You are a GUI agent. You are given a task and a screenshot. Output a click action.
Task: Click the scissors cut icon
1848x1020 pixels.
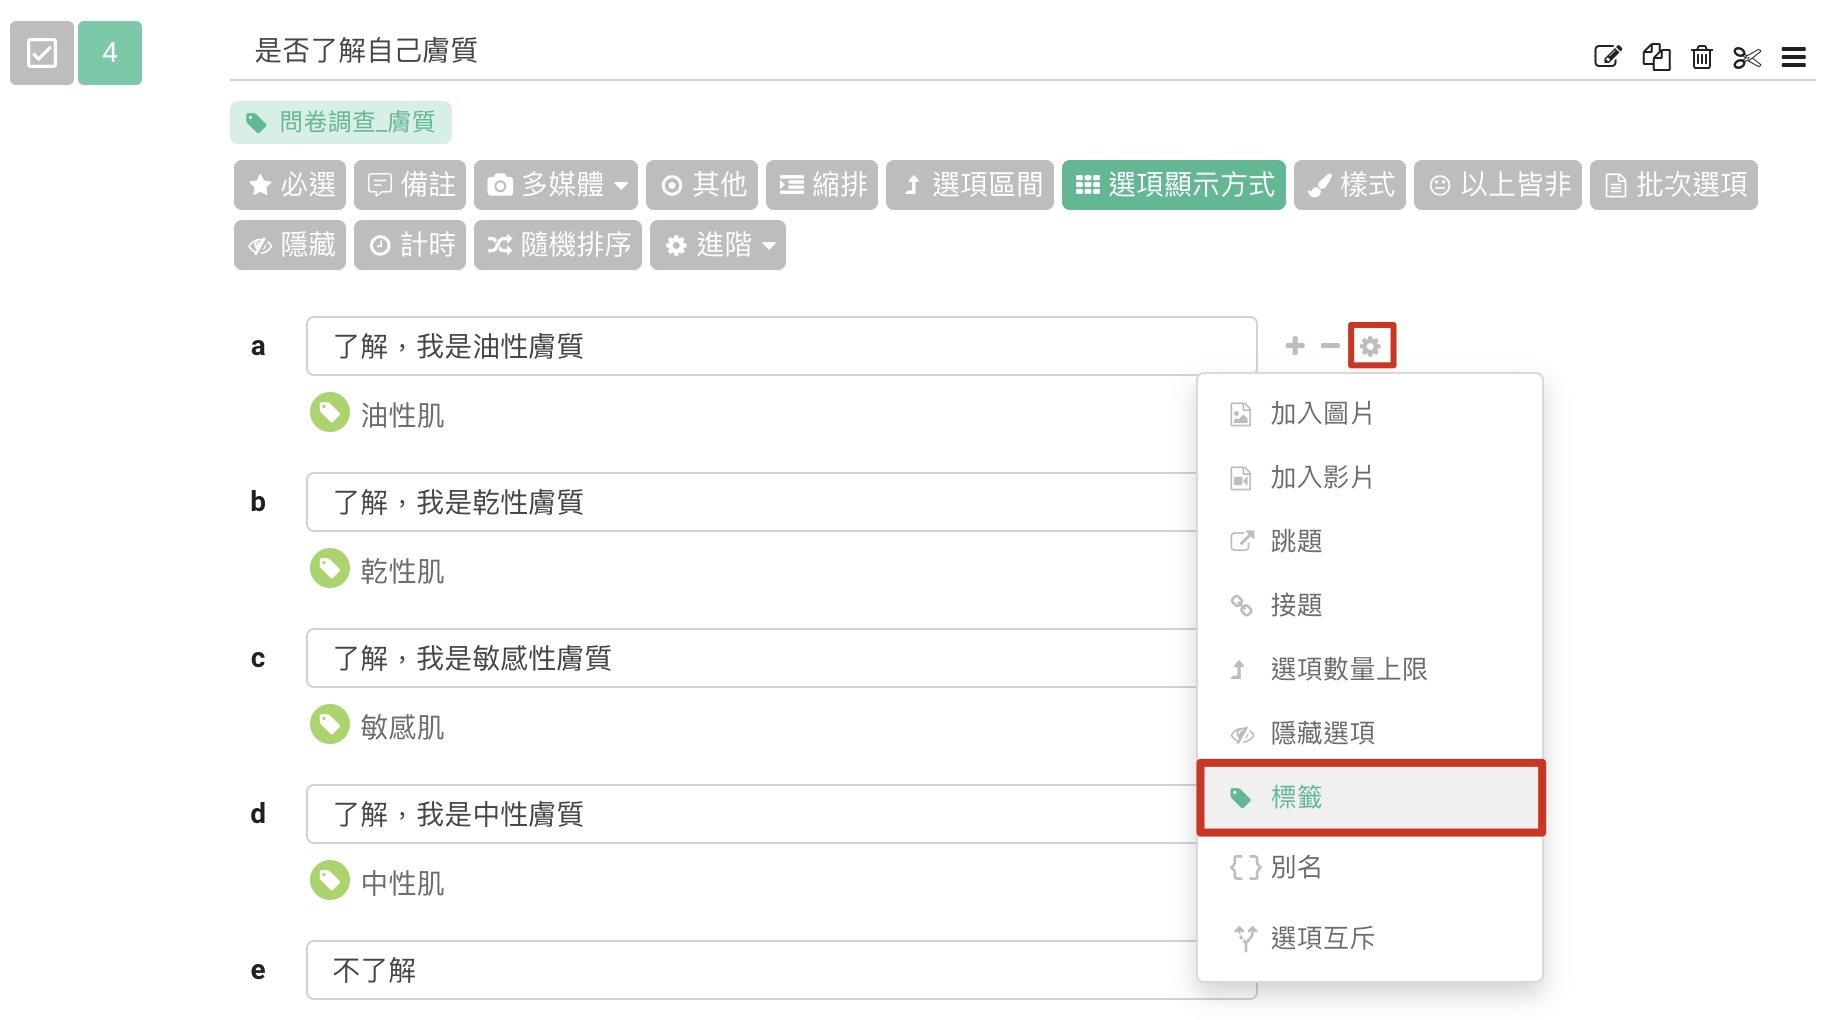[x=1747, y=57]
